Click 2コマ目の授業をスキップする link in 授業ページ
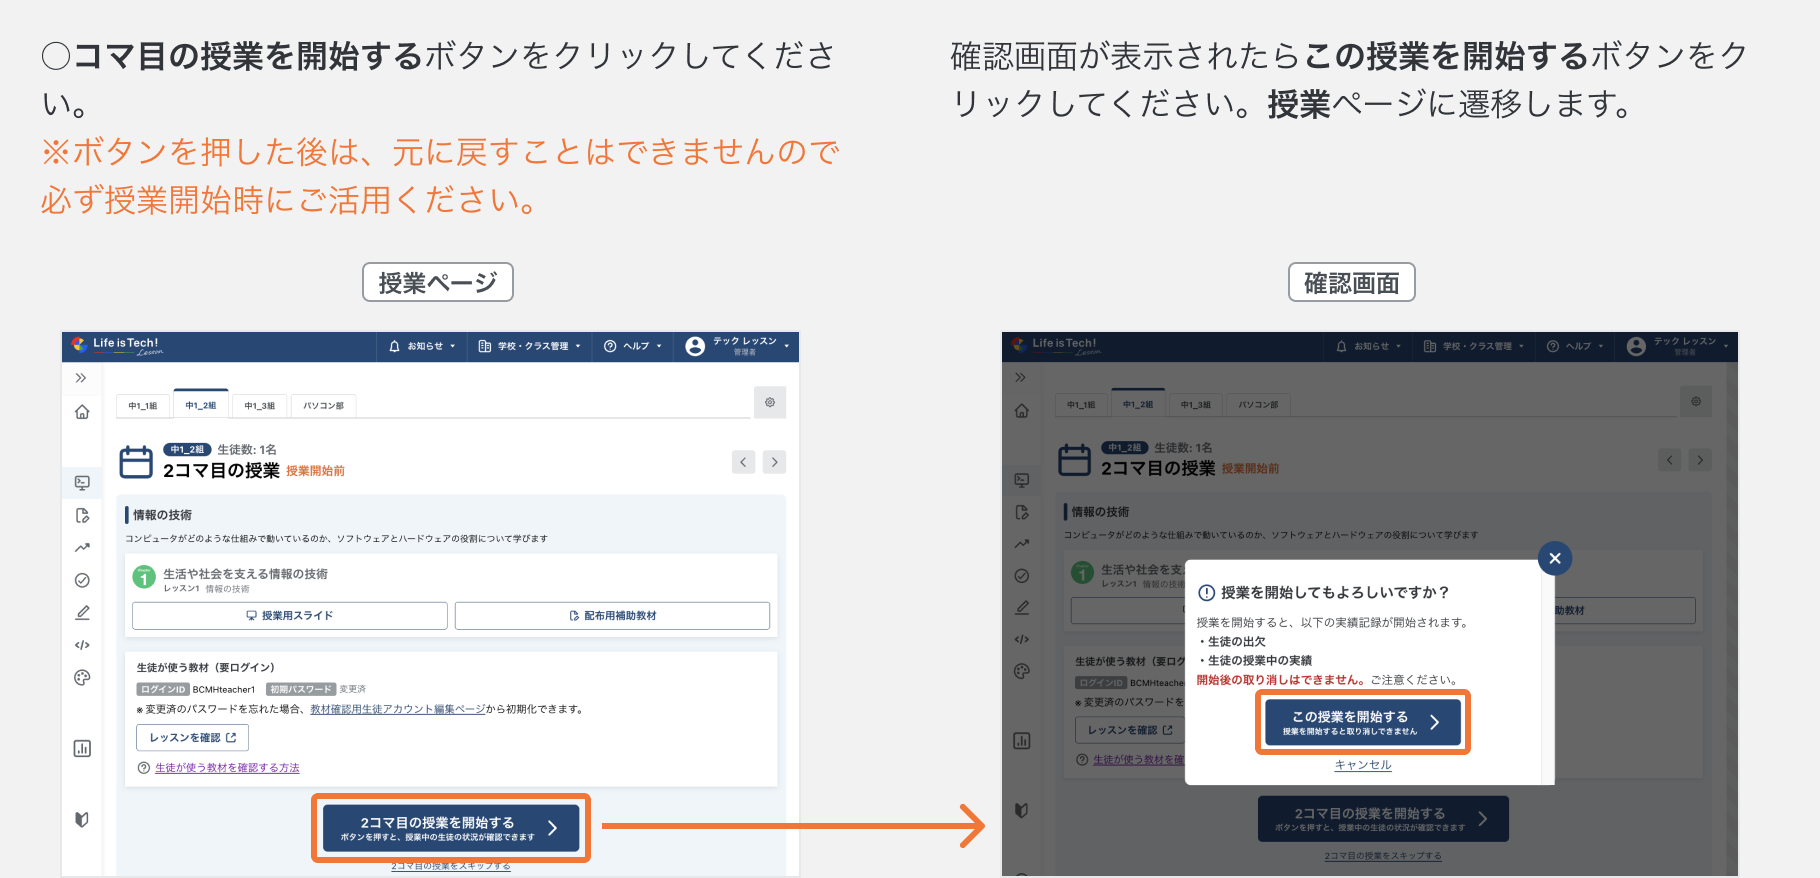This screenshot has height=878, width=1820. 451,866
